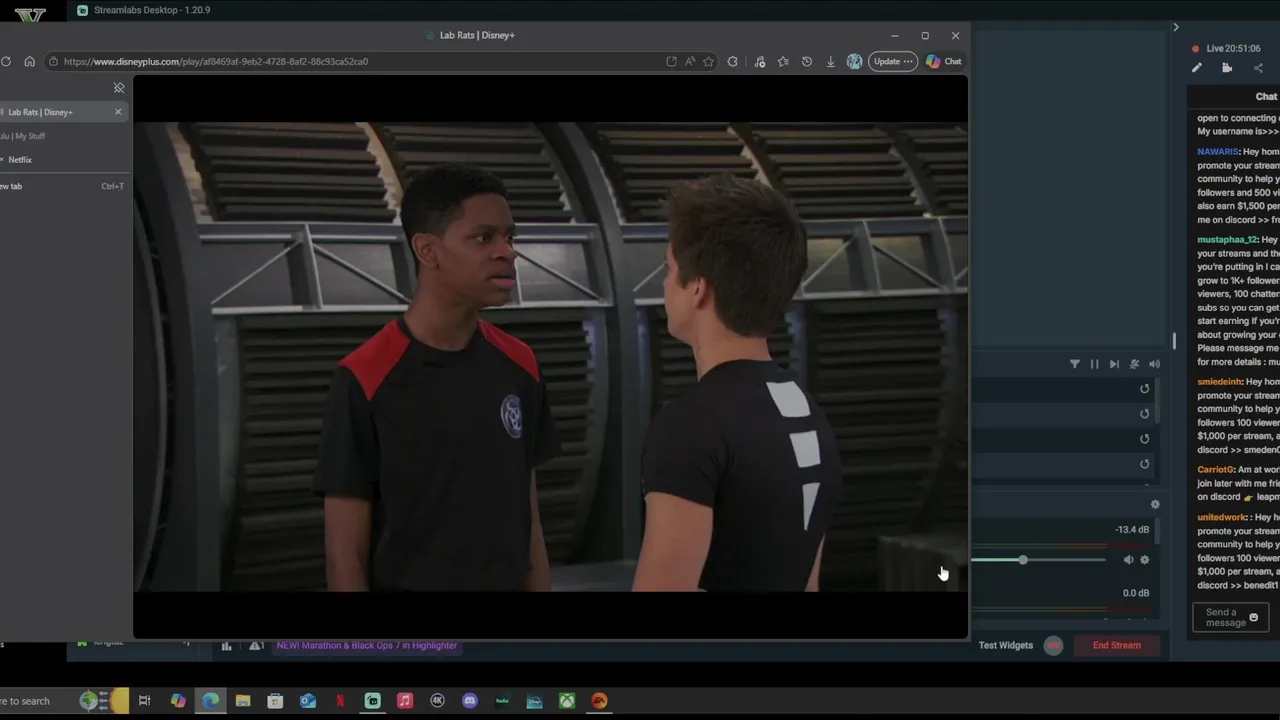Open the recent events filter icon
This screenshot has width=1280, height=720.
[x=1075, y=364]
